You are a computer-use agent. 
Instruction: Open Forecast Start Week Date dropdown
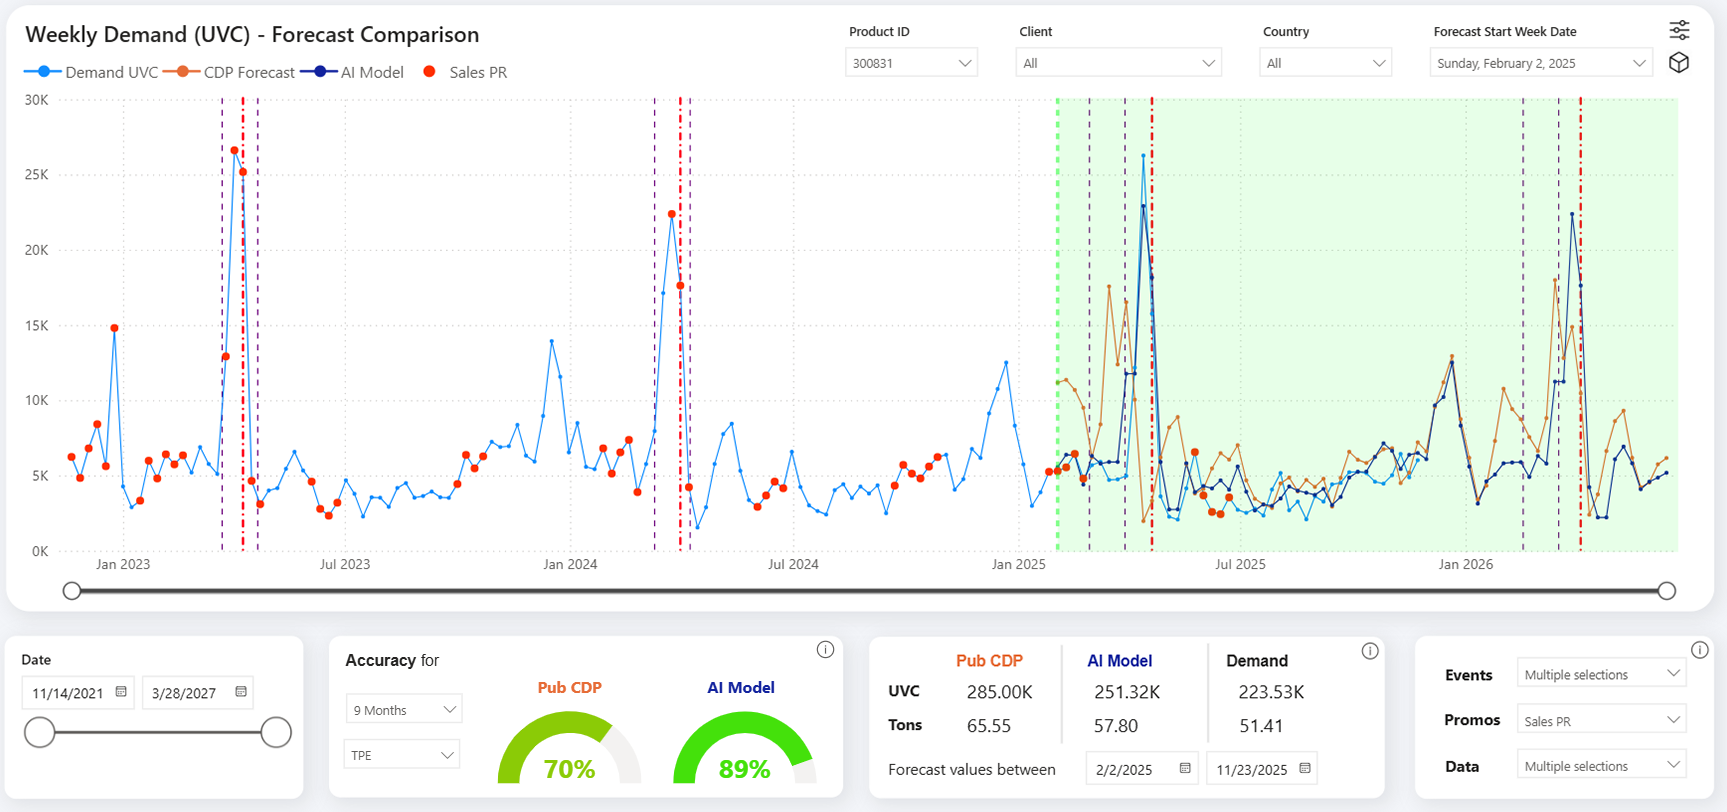pos(1540,63)
